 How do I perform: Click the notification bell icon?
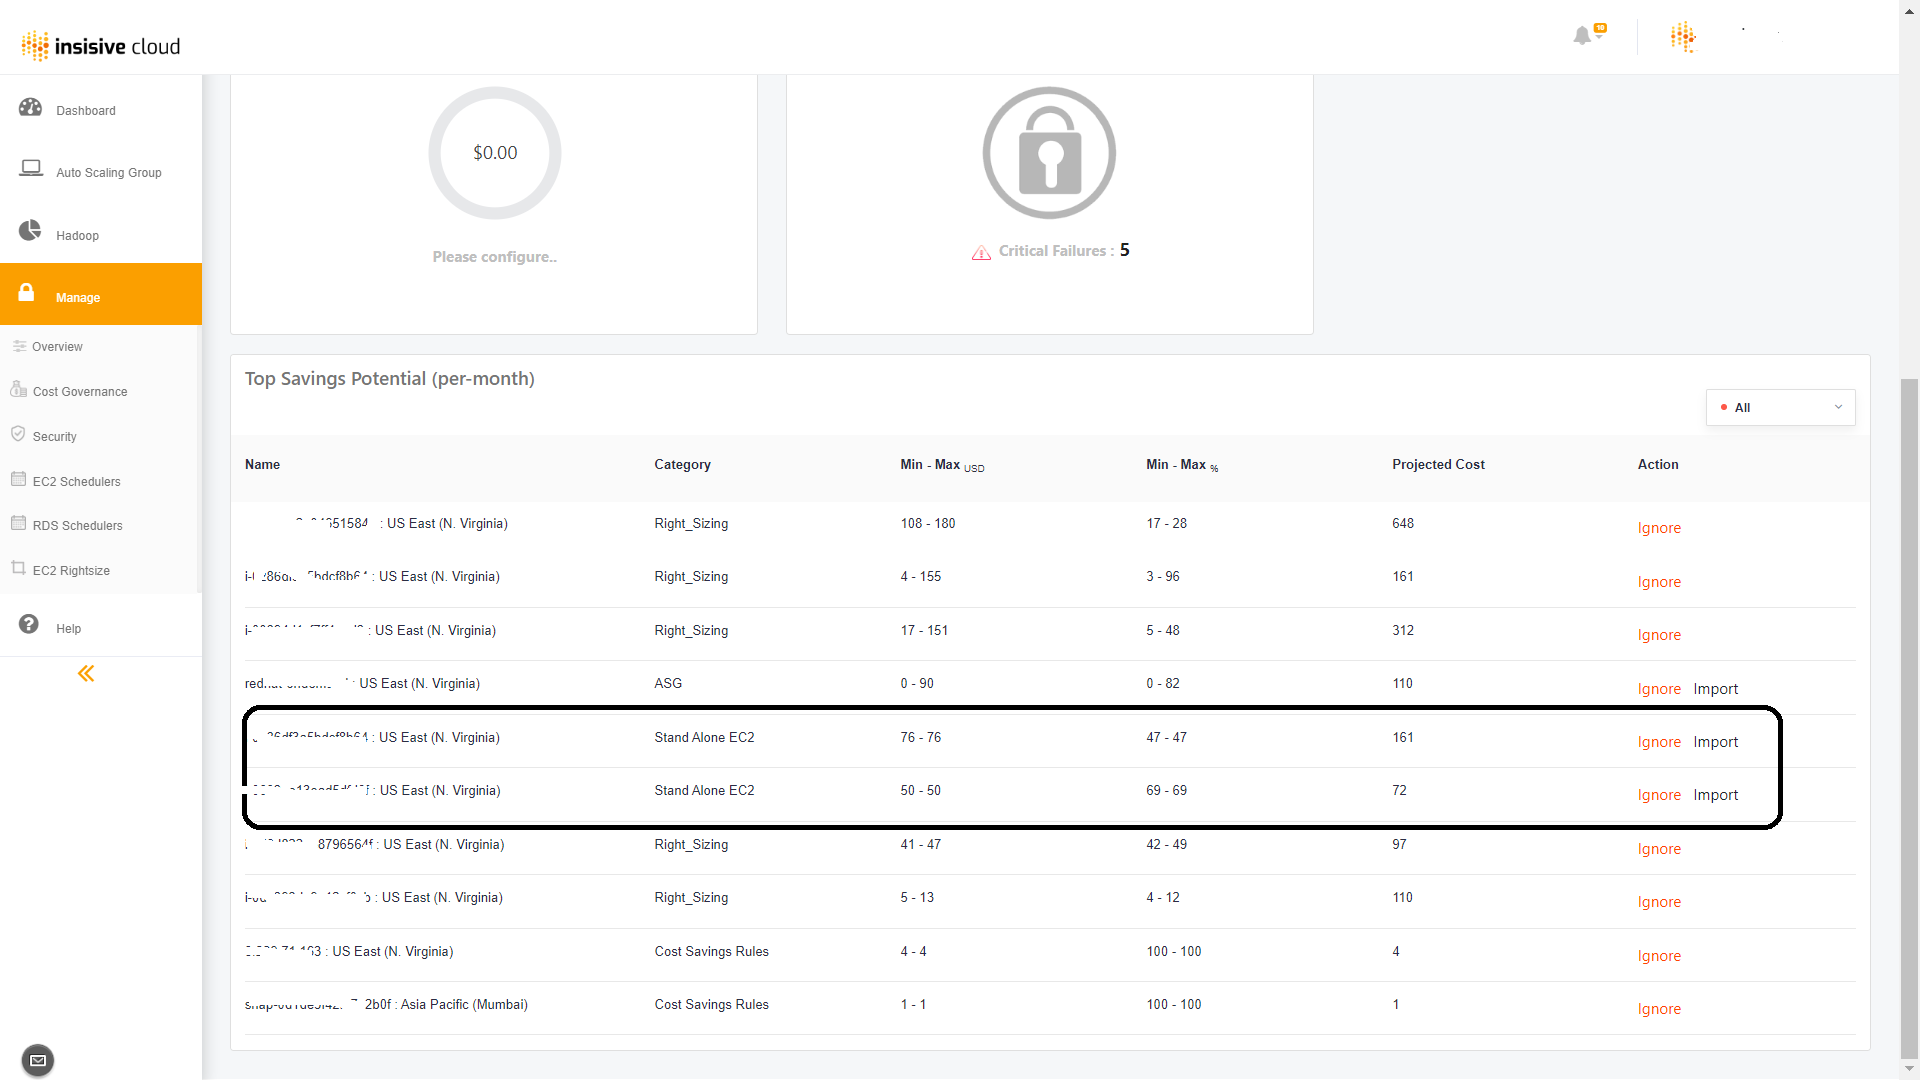pos(1582,36)
